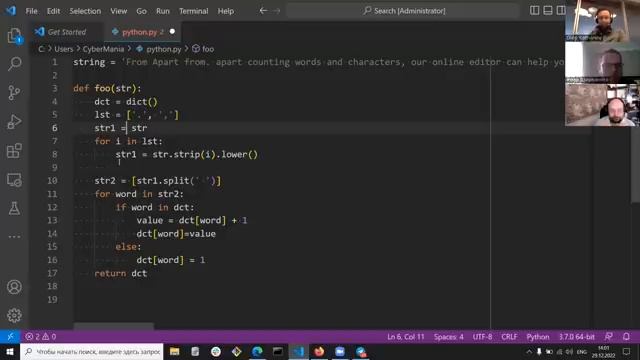Click the horizontal editor scrollbar thumb

pos(113,326)
